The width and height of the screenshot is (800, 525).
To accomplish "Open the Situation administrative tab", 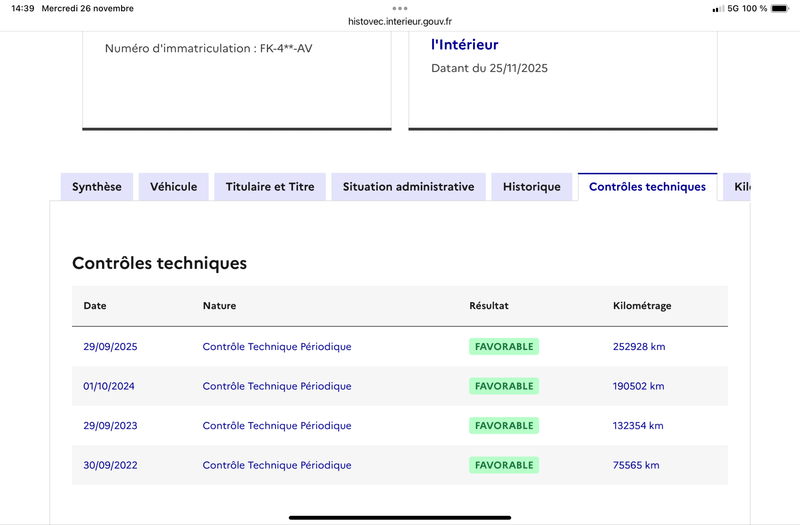I will click(408, 187).
